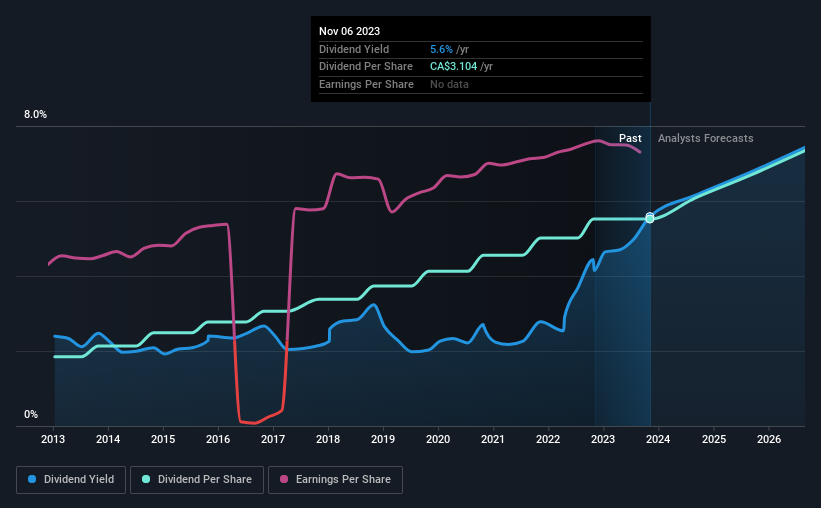Screen dimensions: 821x508
Task: Click the 'Past' region label
Action: click(x=630, y=138)
